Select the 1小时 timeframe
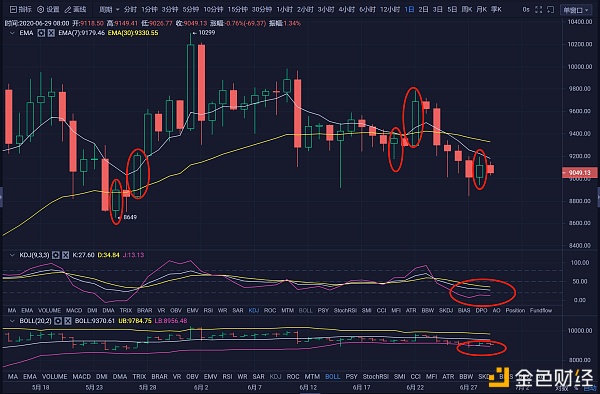The height and width of the screenshot is (394, 600). (x=284, y=9)
